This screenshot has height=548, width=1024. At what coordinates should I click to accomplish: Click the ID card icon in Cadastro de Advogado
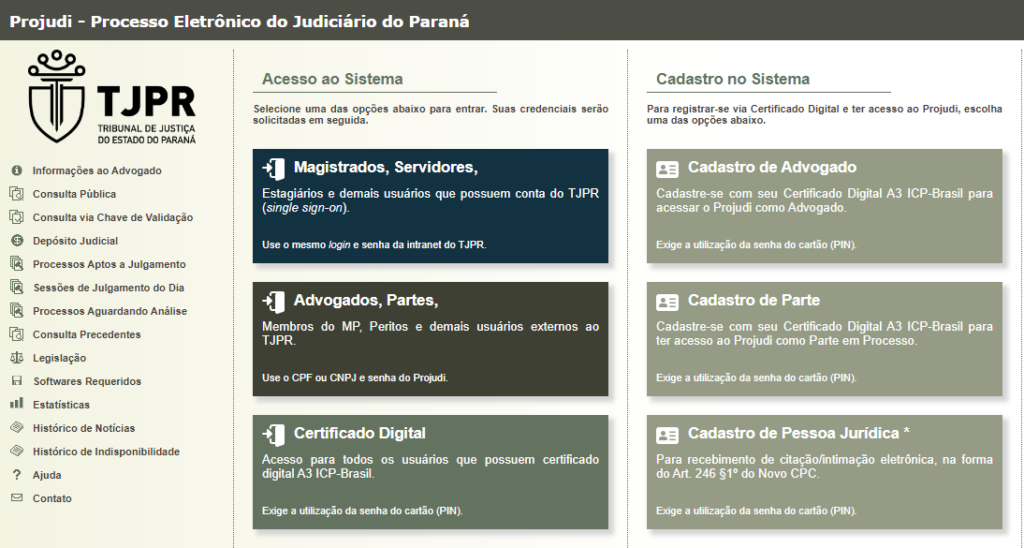(667, 169)
